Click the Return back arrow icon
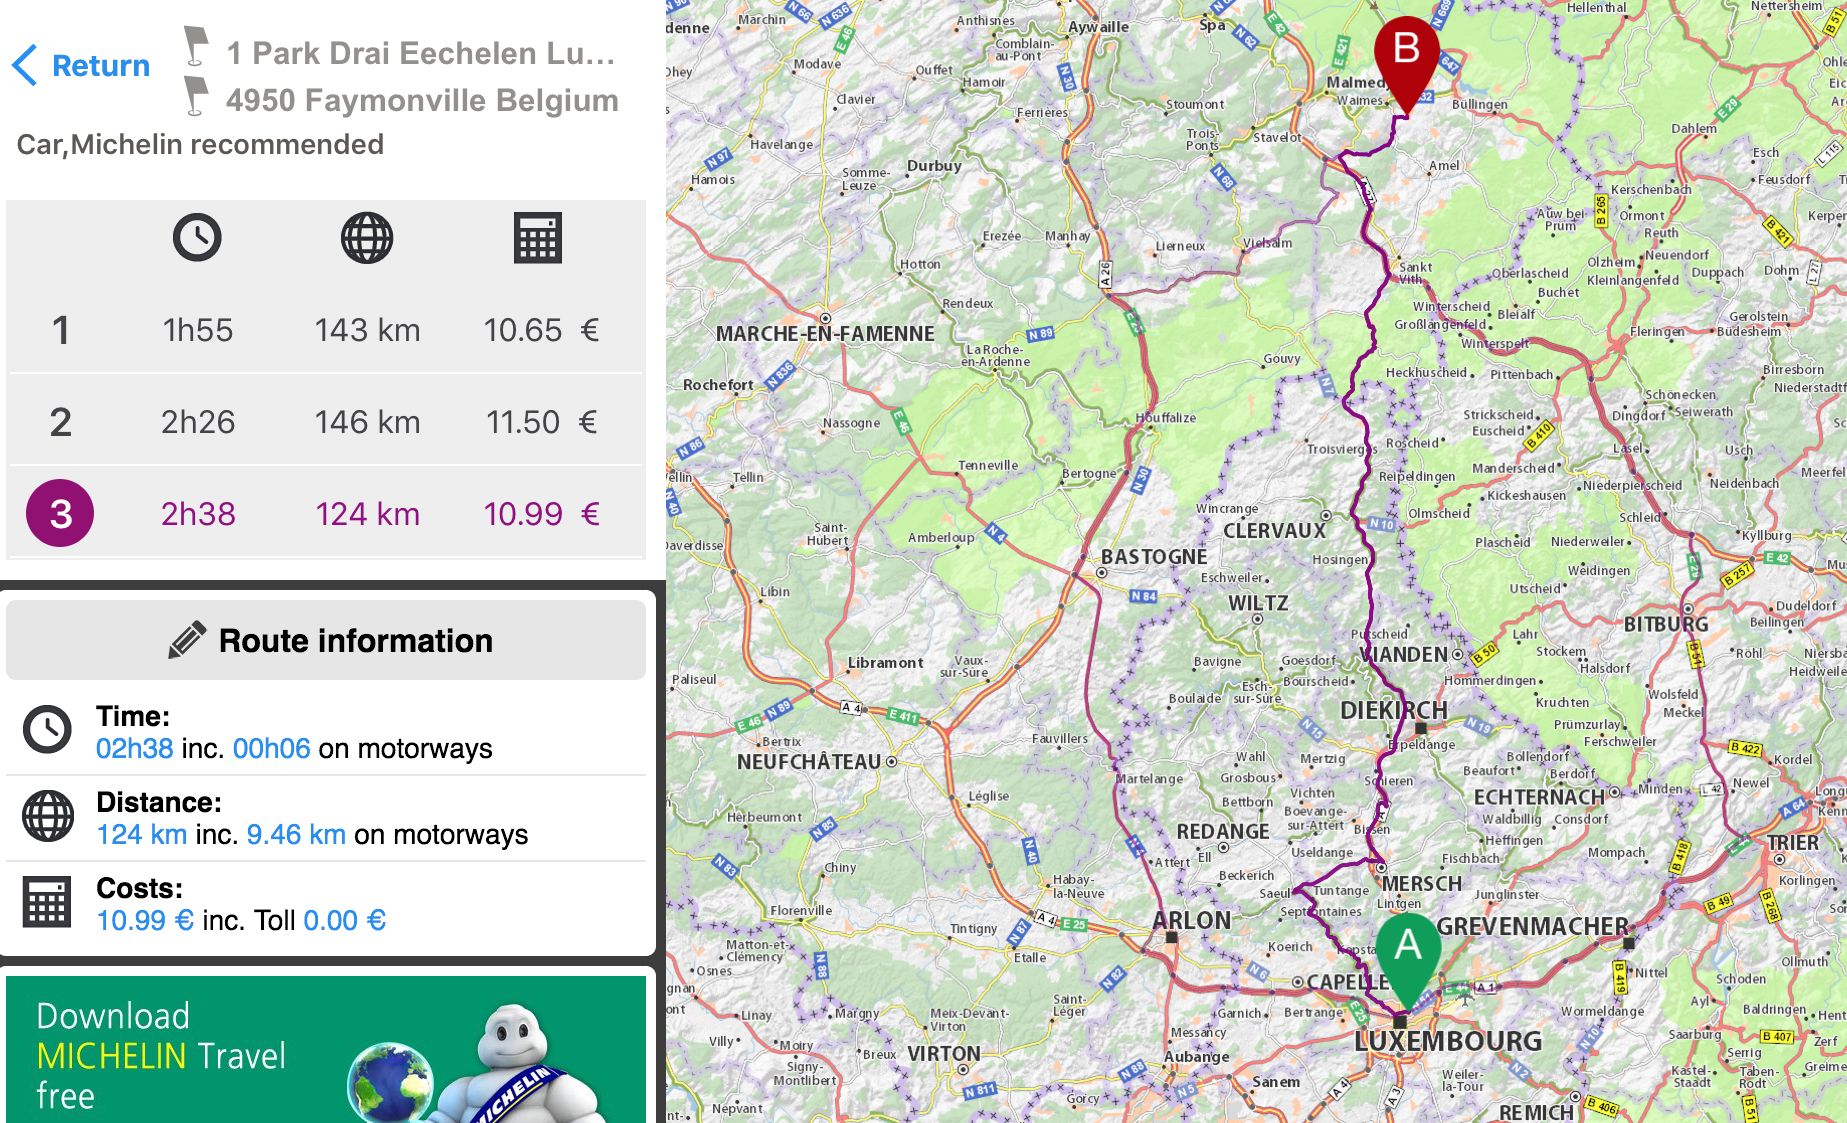Screen dimensions: 1847x1123 25,66
